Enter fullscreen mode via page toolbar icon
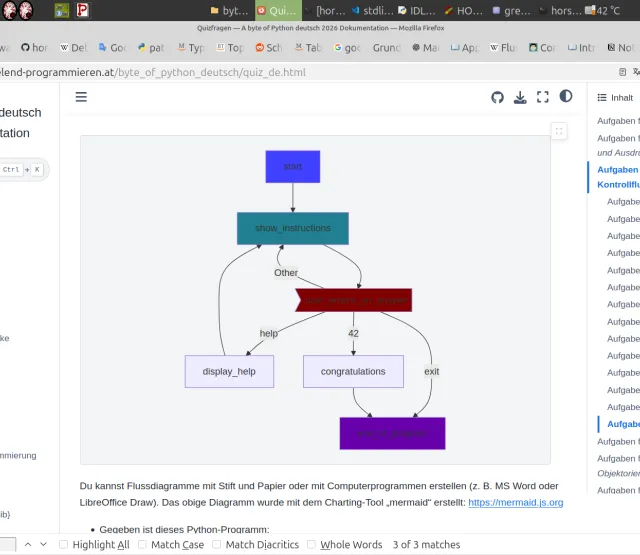 [542, 97]
